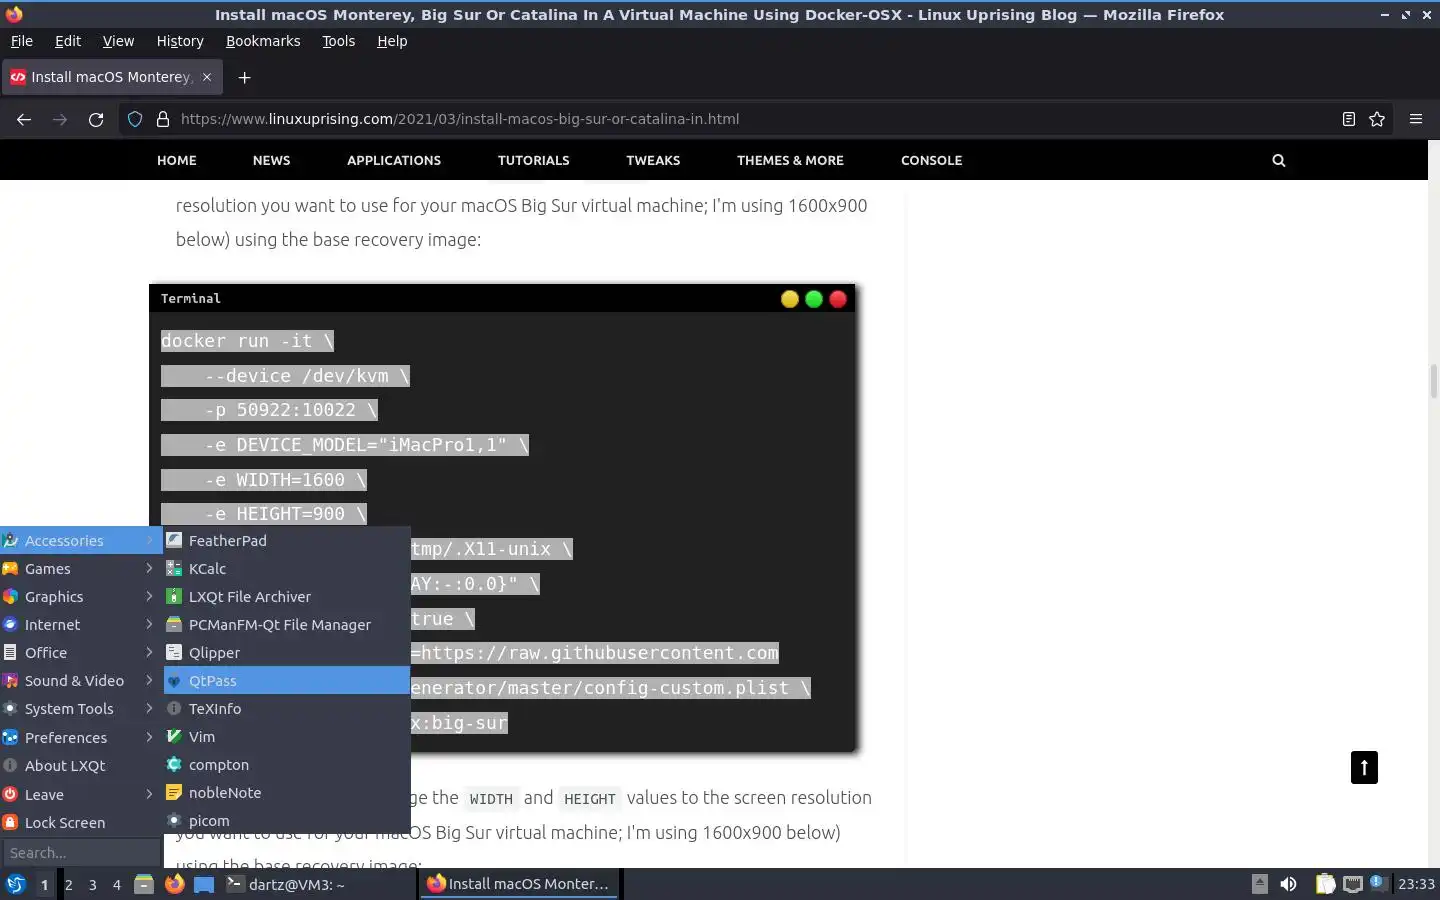Go to the HOME site nav link

pos(176,160)
